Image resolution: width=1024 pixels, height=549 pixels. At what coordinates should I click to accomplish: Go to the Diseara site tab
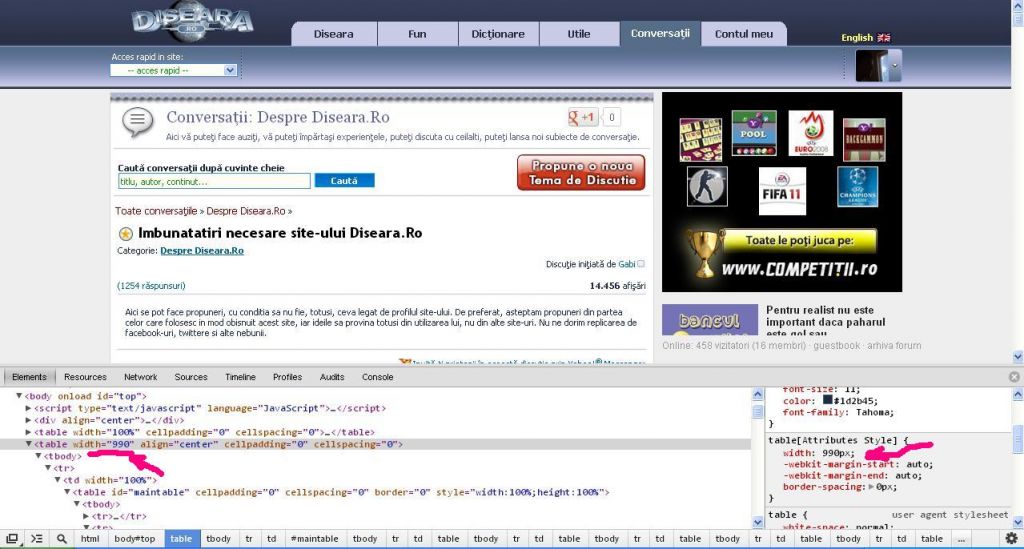pyautogui.click(x=334, y=34)
